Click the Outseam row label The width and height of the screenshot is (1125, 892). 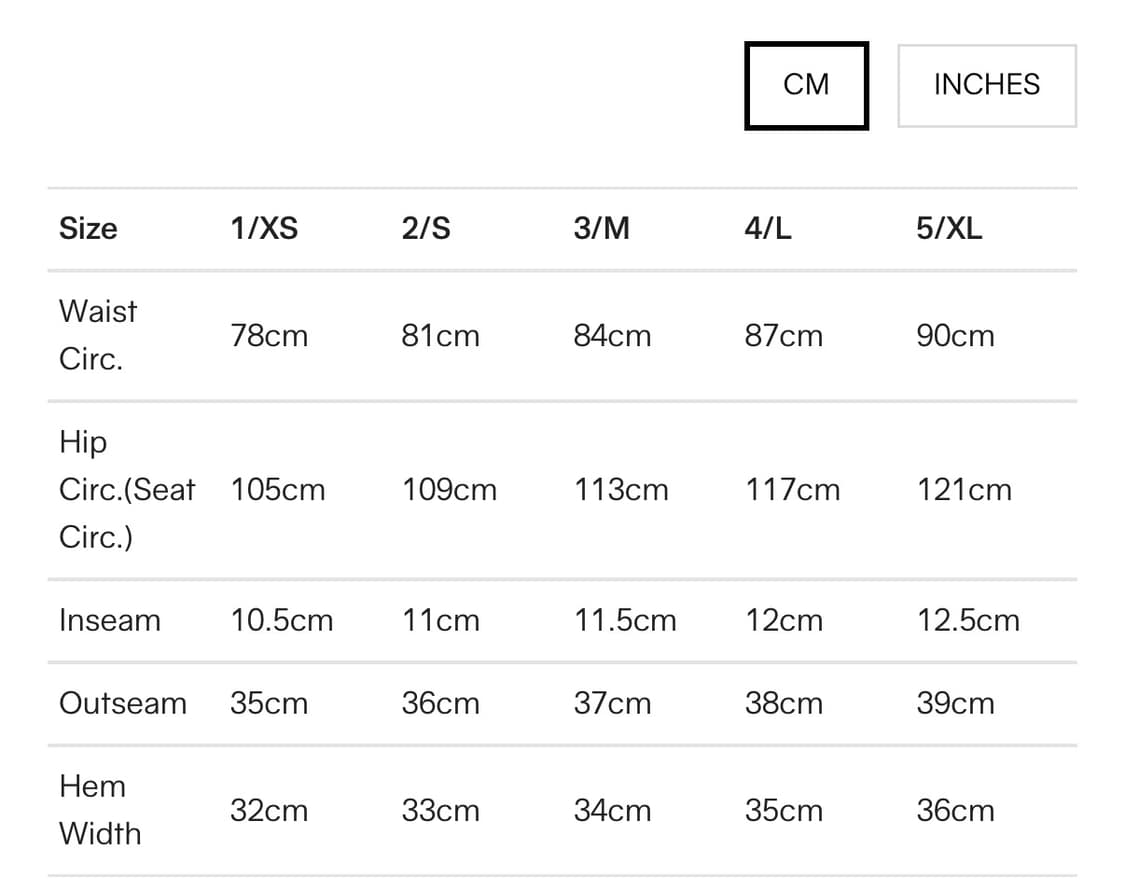[122, 703]
